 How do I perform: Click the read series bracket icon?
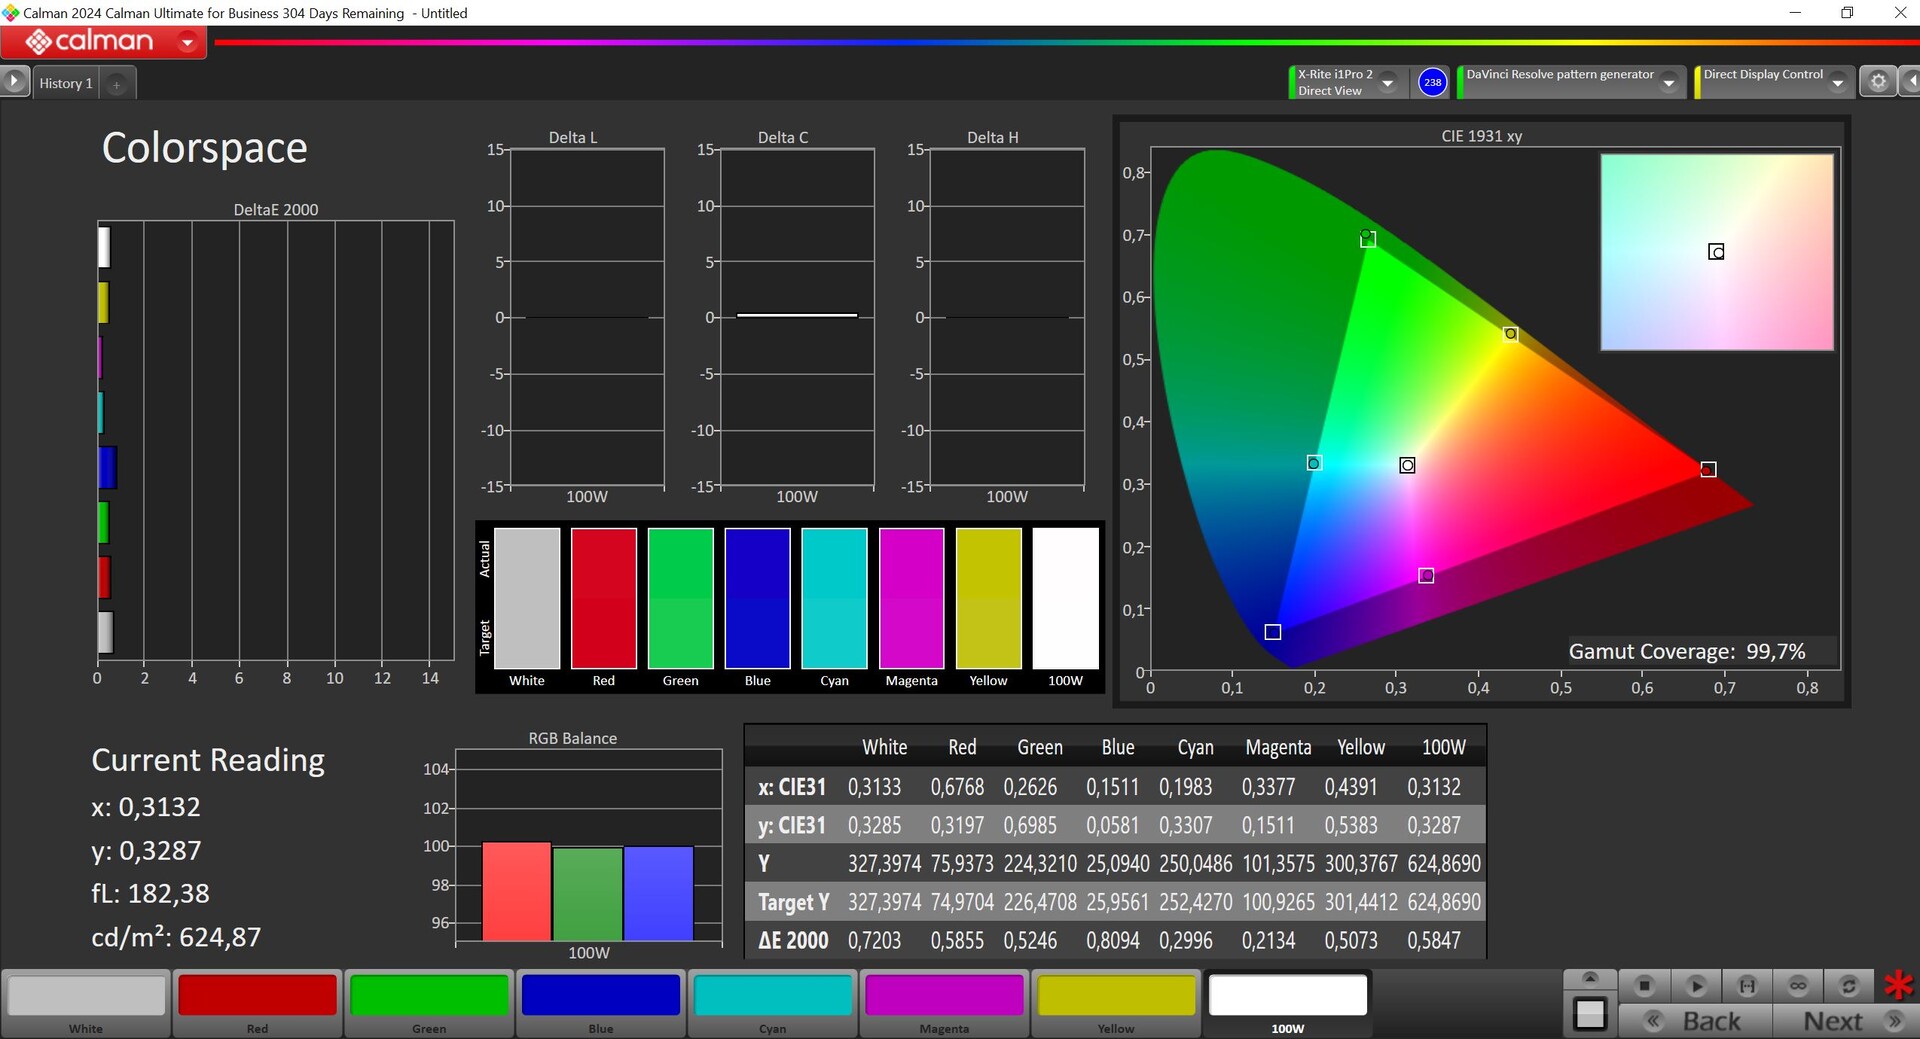(1747, 986)
